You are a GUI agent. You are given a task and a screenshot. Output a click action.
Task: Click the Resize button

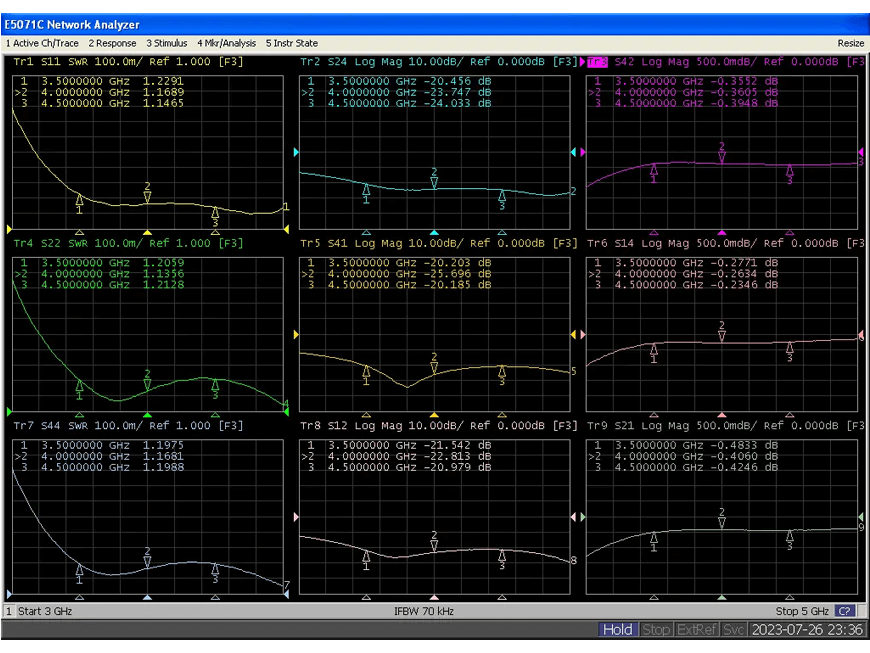(850, 43)
